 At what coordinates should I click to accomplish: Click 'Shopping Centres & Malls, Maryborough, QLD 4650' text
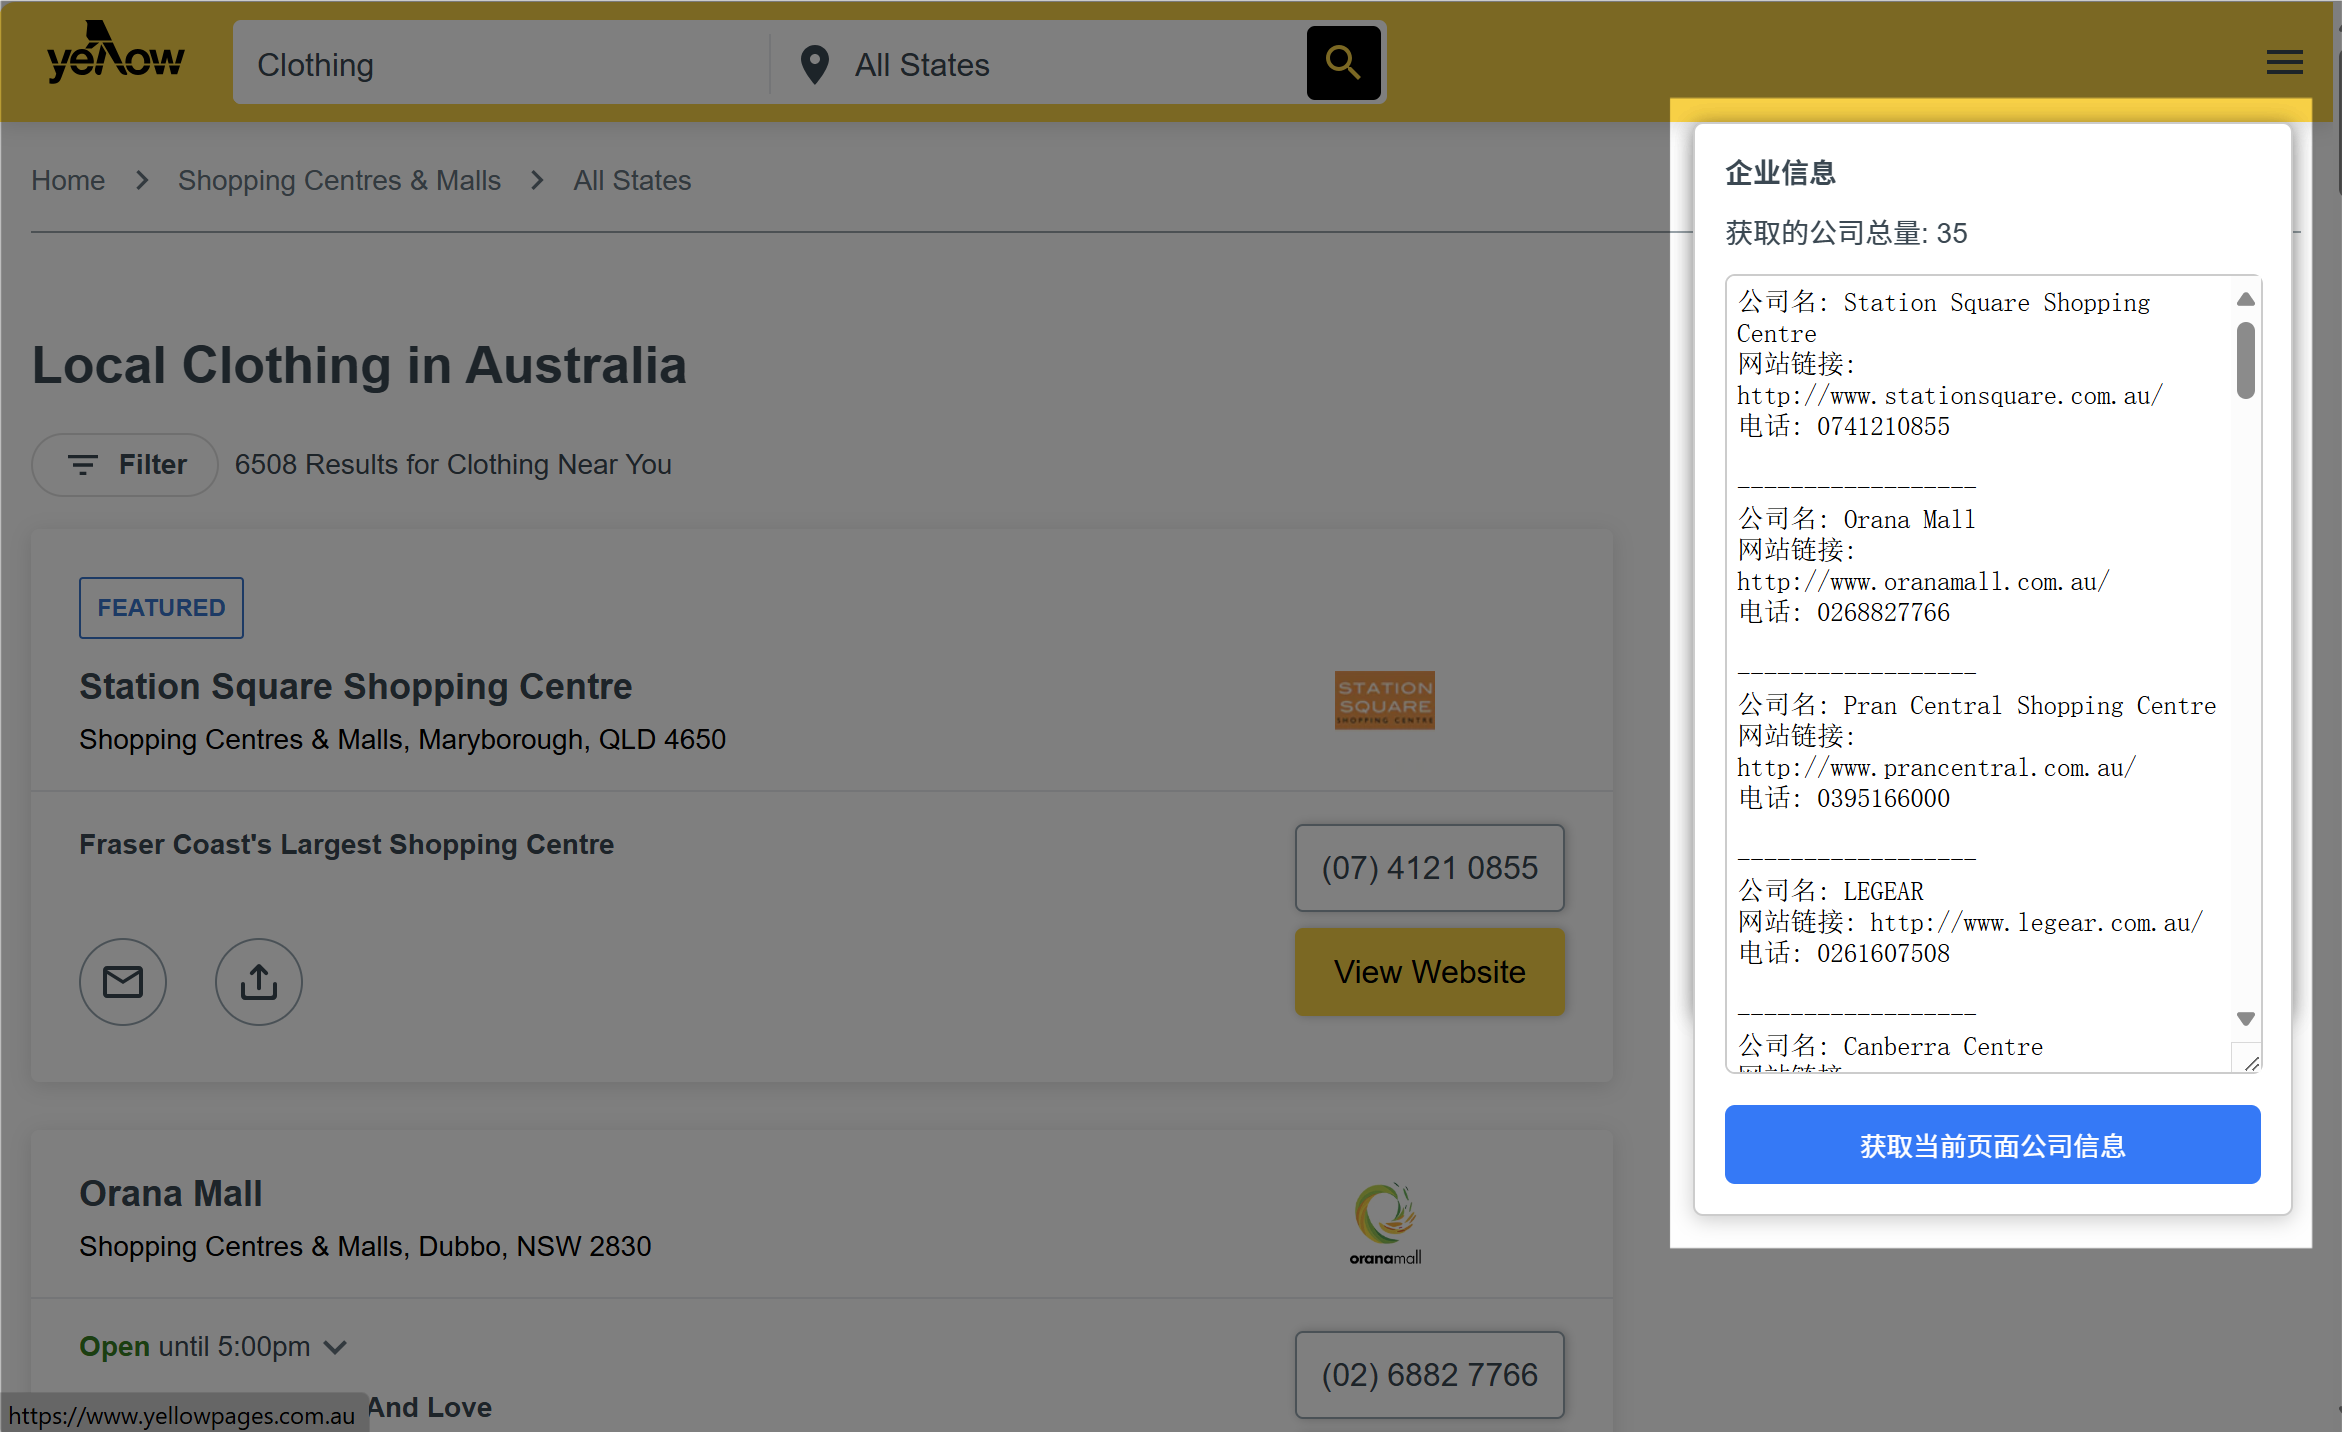tap(403, 740)
